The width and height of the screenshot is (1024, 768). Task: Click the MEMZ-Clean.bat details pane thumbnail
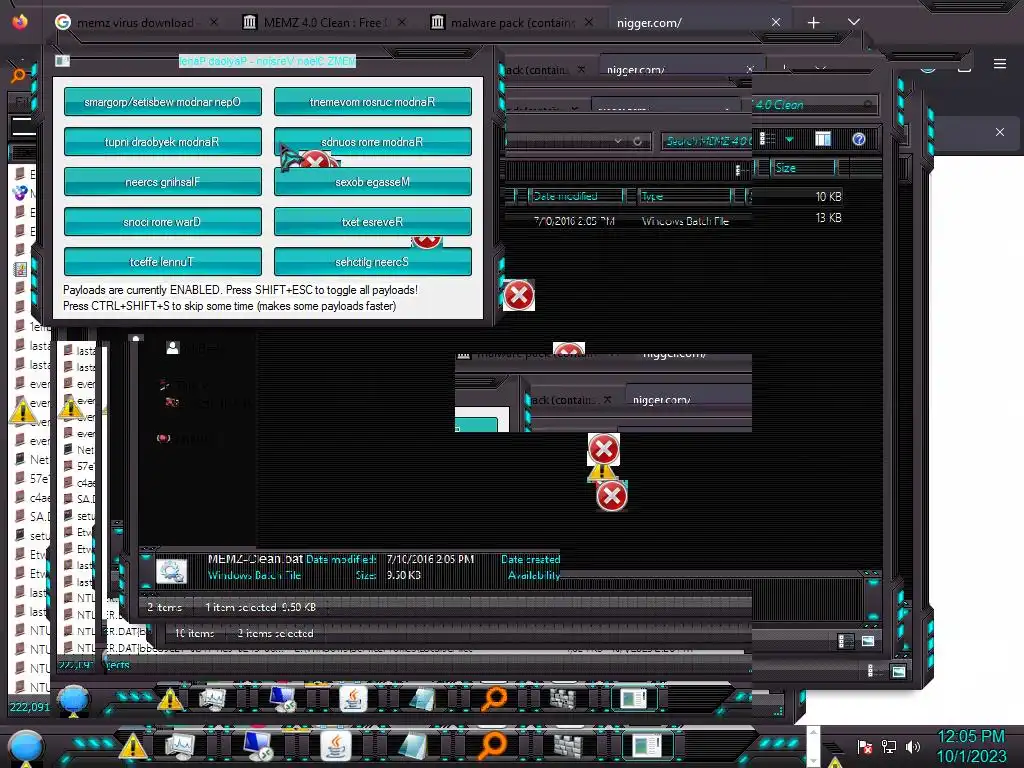[x=172, y=571]
